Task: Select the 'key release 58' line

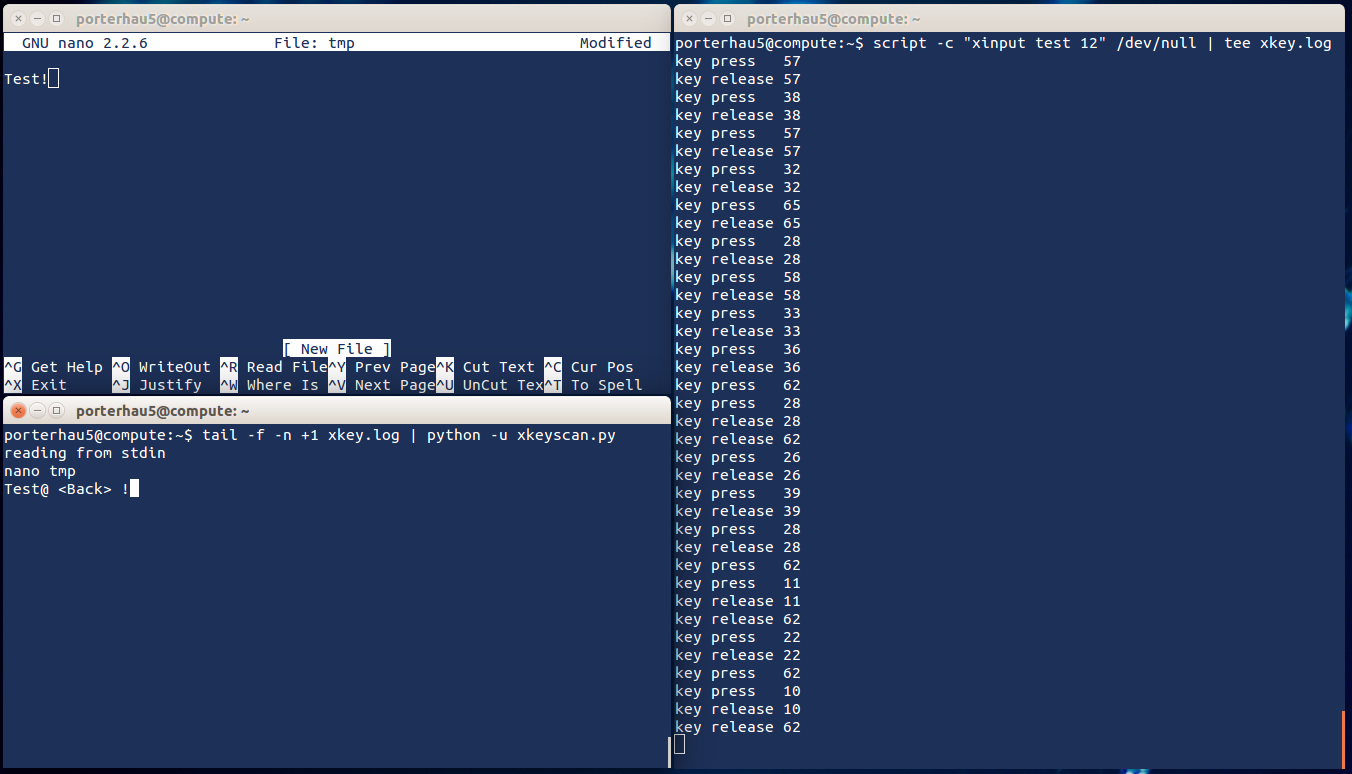Action: [x=738, y=295]
